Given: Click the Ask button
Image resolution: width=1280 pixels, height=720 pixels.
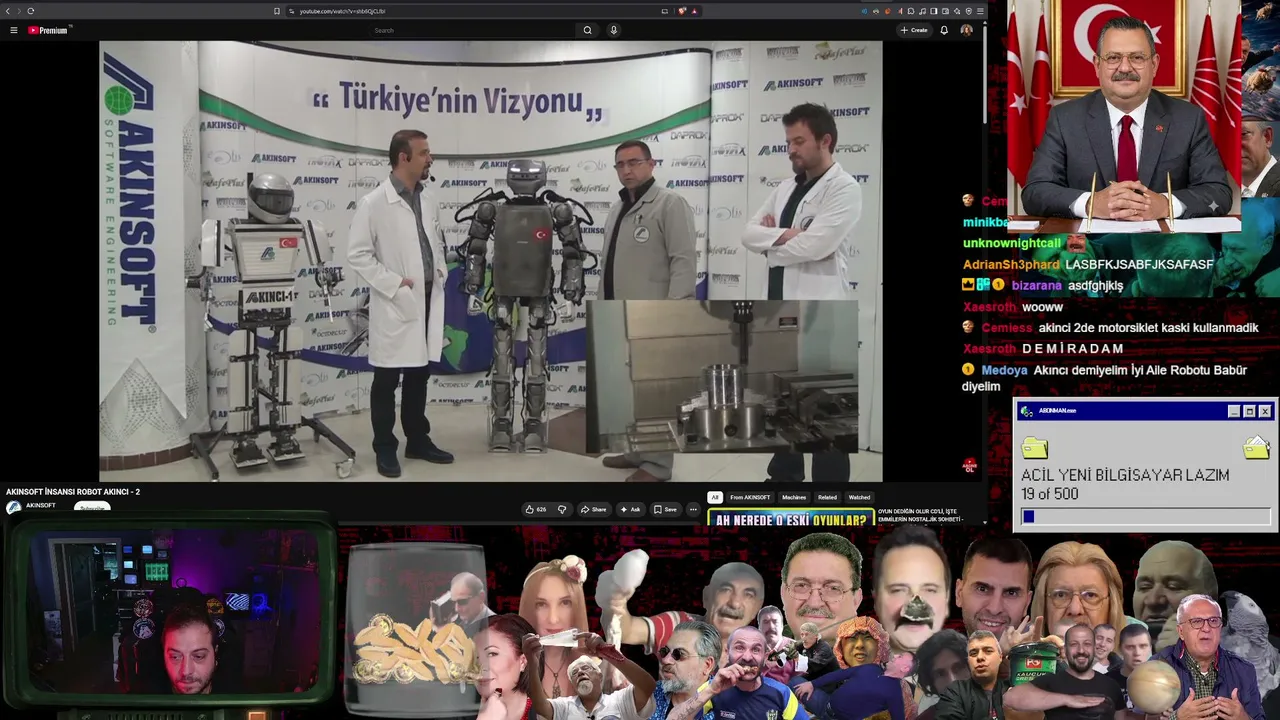Looking at the screenshot, I should click(630, 509).
